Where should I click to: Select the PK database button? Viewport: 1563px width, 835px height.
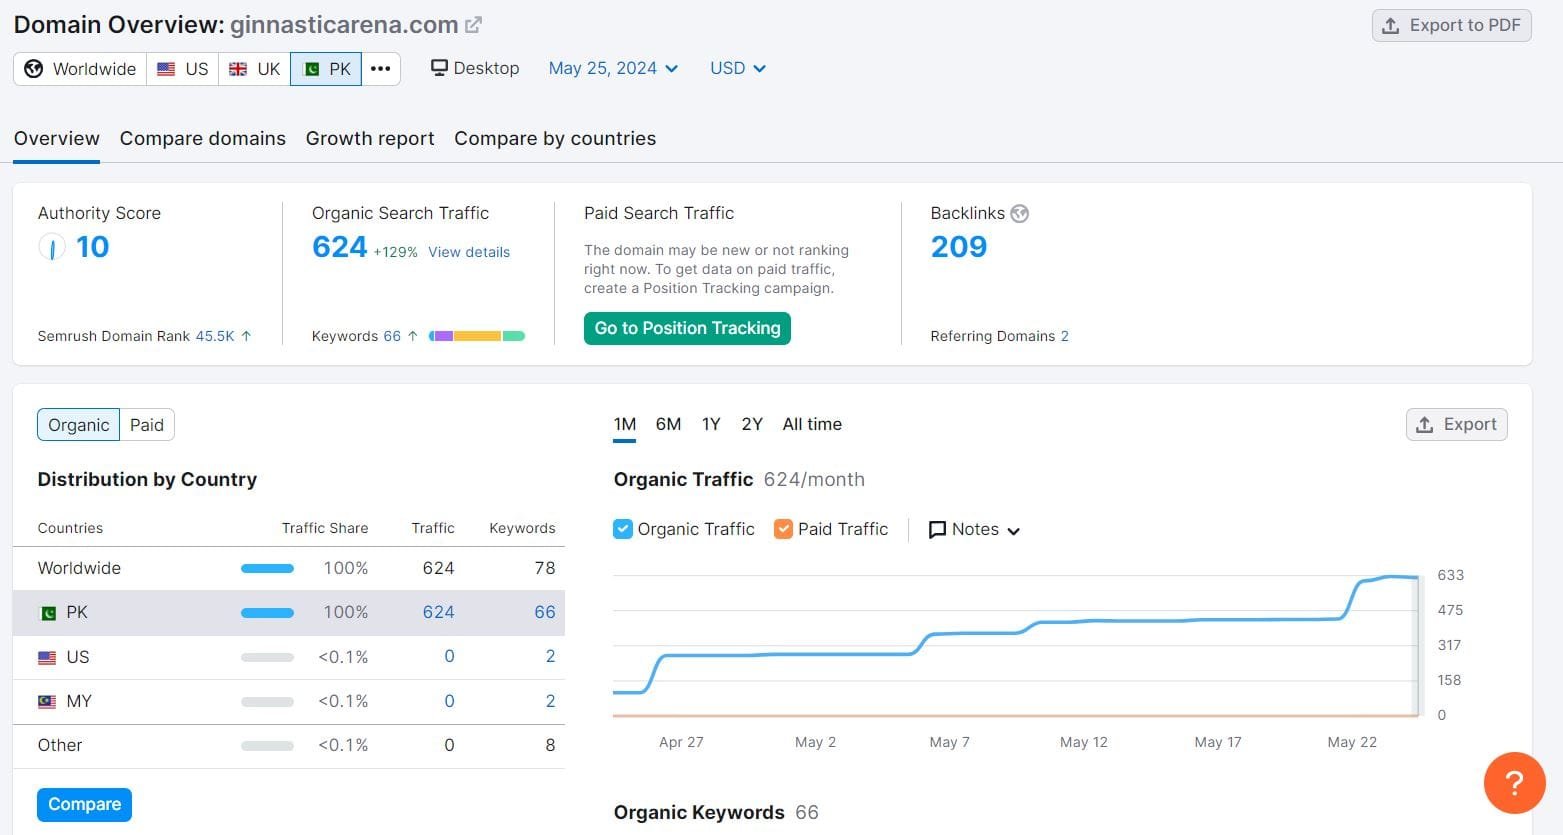326,69
